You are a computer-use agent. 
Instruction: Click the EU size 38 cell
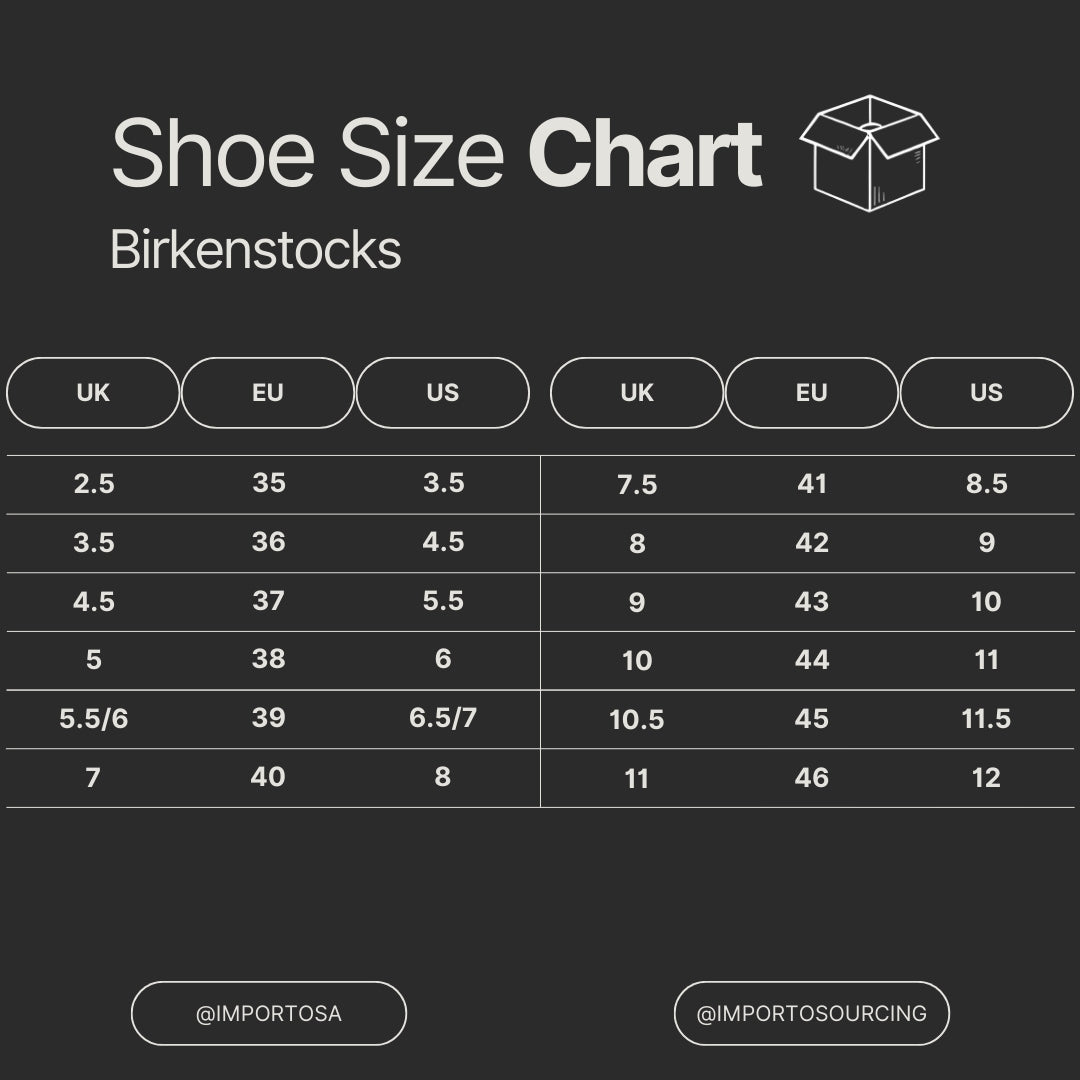point(269,659)
